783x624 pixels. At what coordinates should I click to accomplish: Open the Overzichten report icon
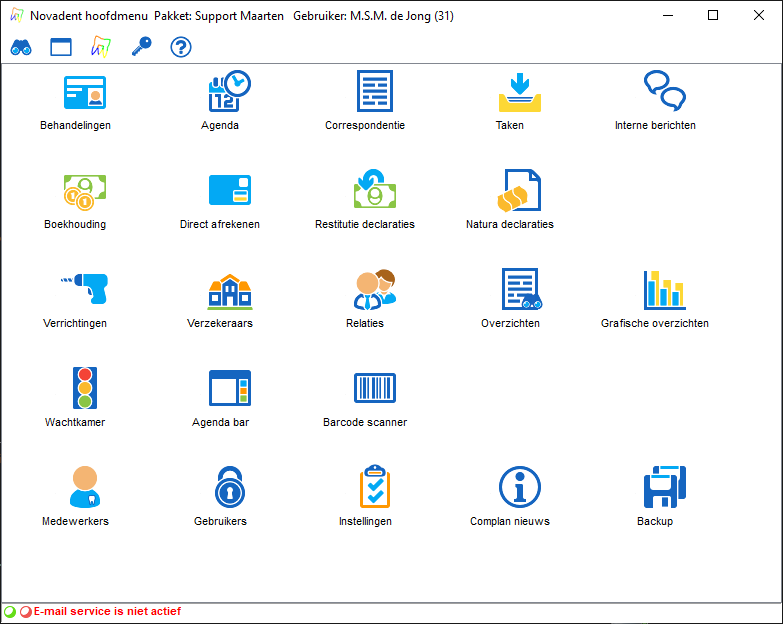[521, 289]
